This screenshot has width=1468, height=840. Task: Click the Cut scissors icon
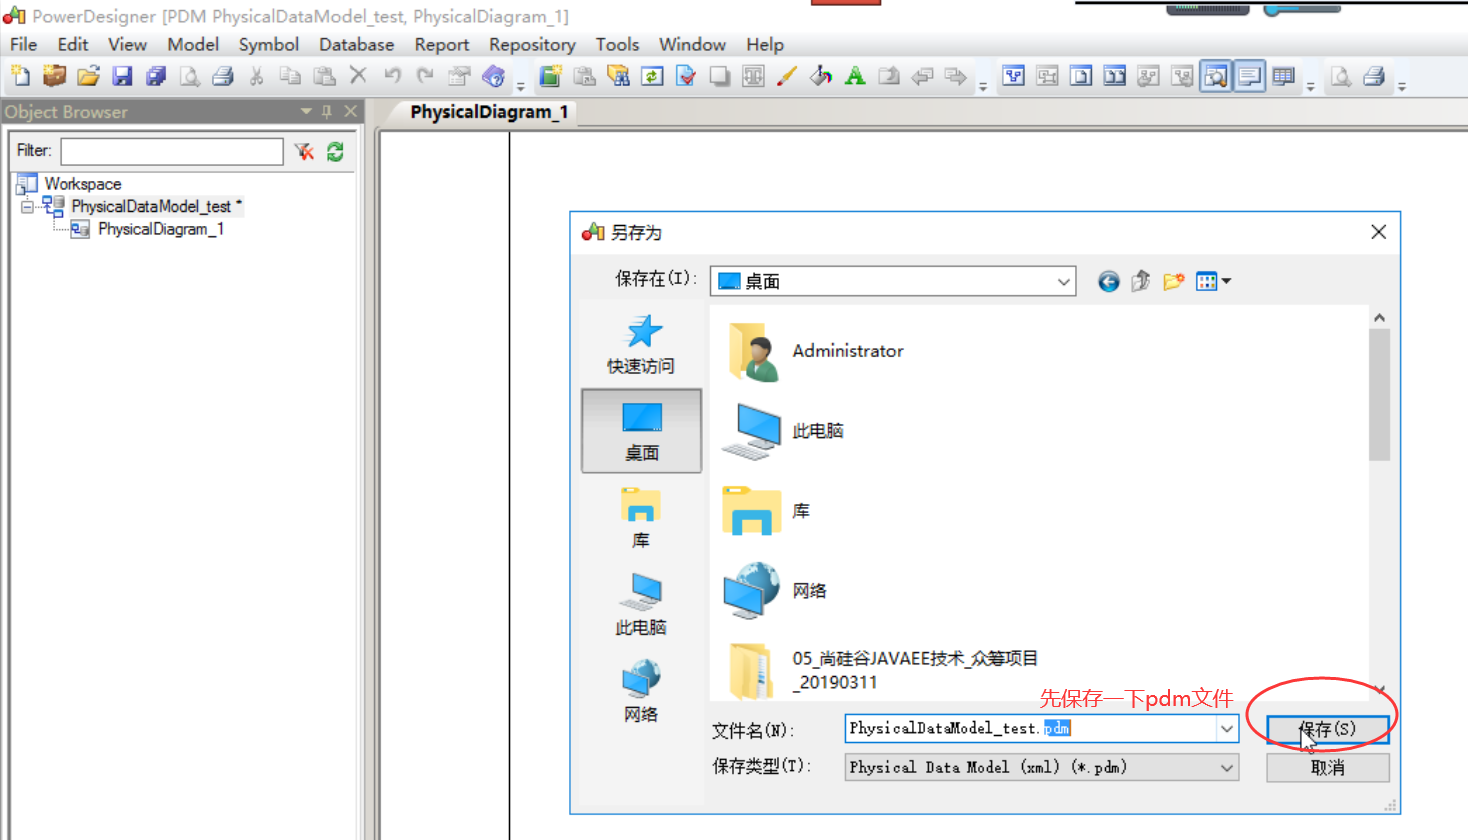pyautogui.click(x=256, y=76)
